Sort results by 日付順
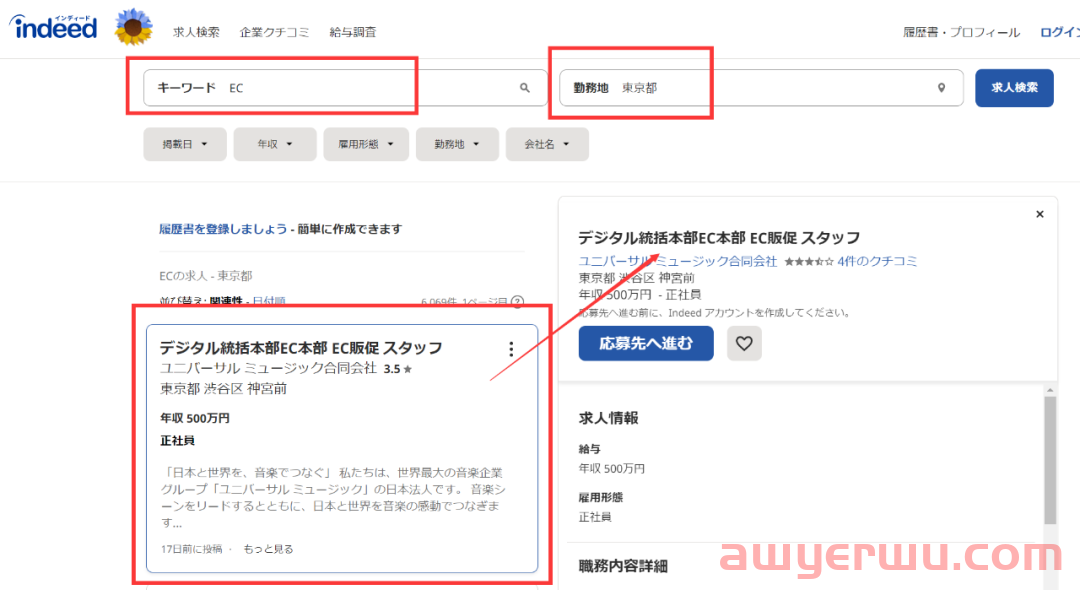Viewport: 1080px width, 590px height. click(269, 302)
